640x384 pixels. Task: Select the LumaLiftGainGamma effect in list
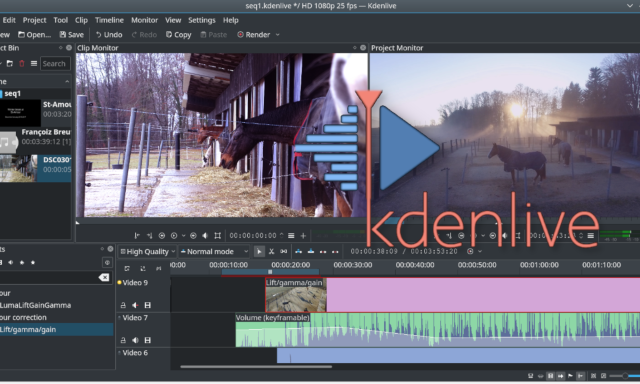pos(36,305)
